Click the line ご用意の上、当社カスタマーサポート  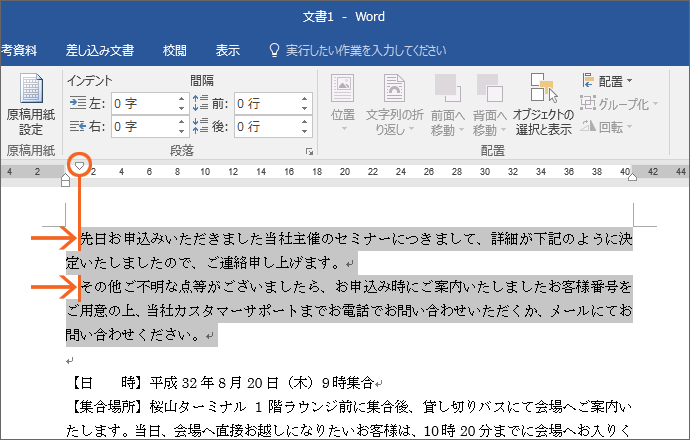click(349, 311)
